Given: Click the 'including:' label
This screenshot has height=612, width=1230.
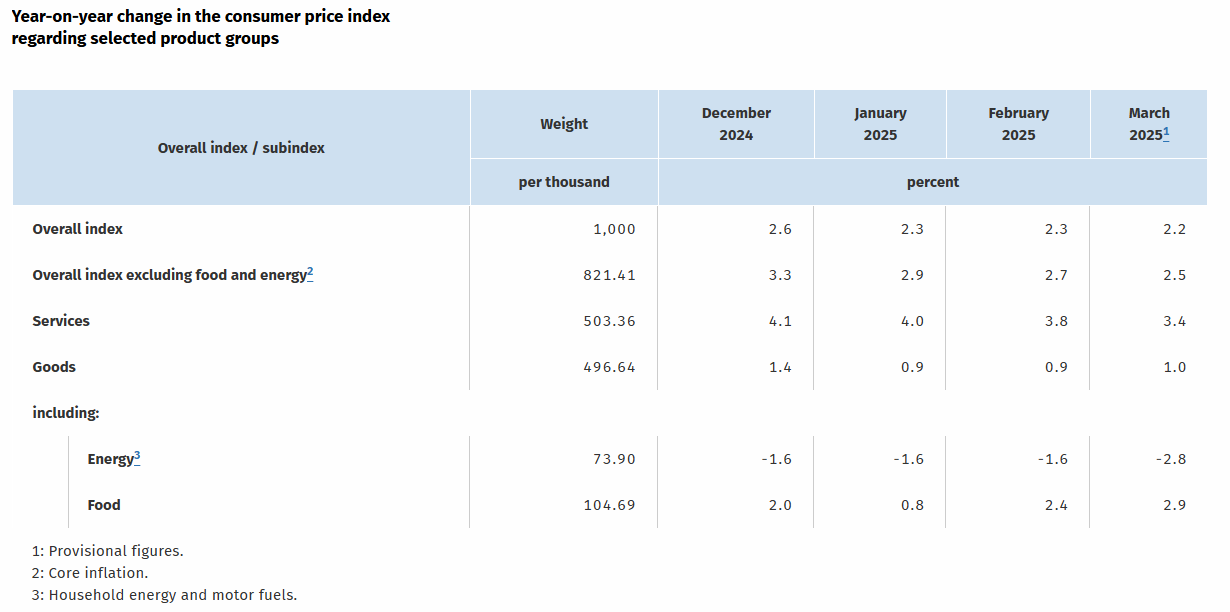Looking at the screenshot, I should (x=66, y=413).
